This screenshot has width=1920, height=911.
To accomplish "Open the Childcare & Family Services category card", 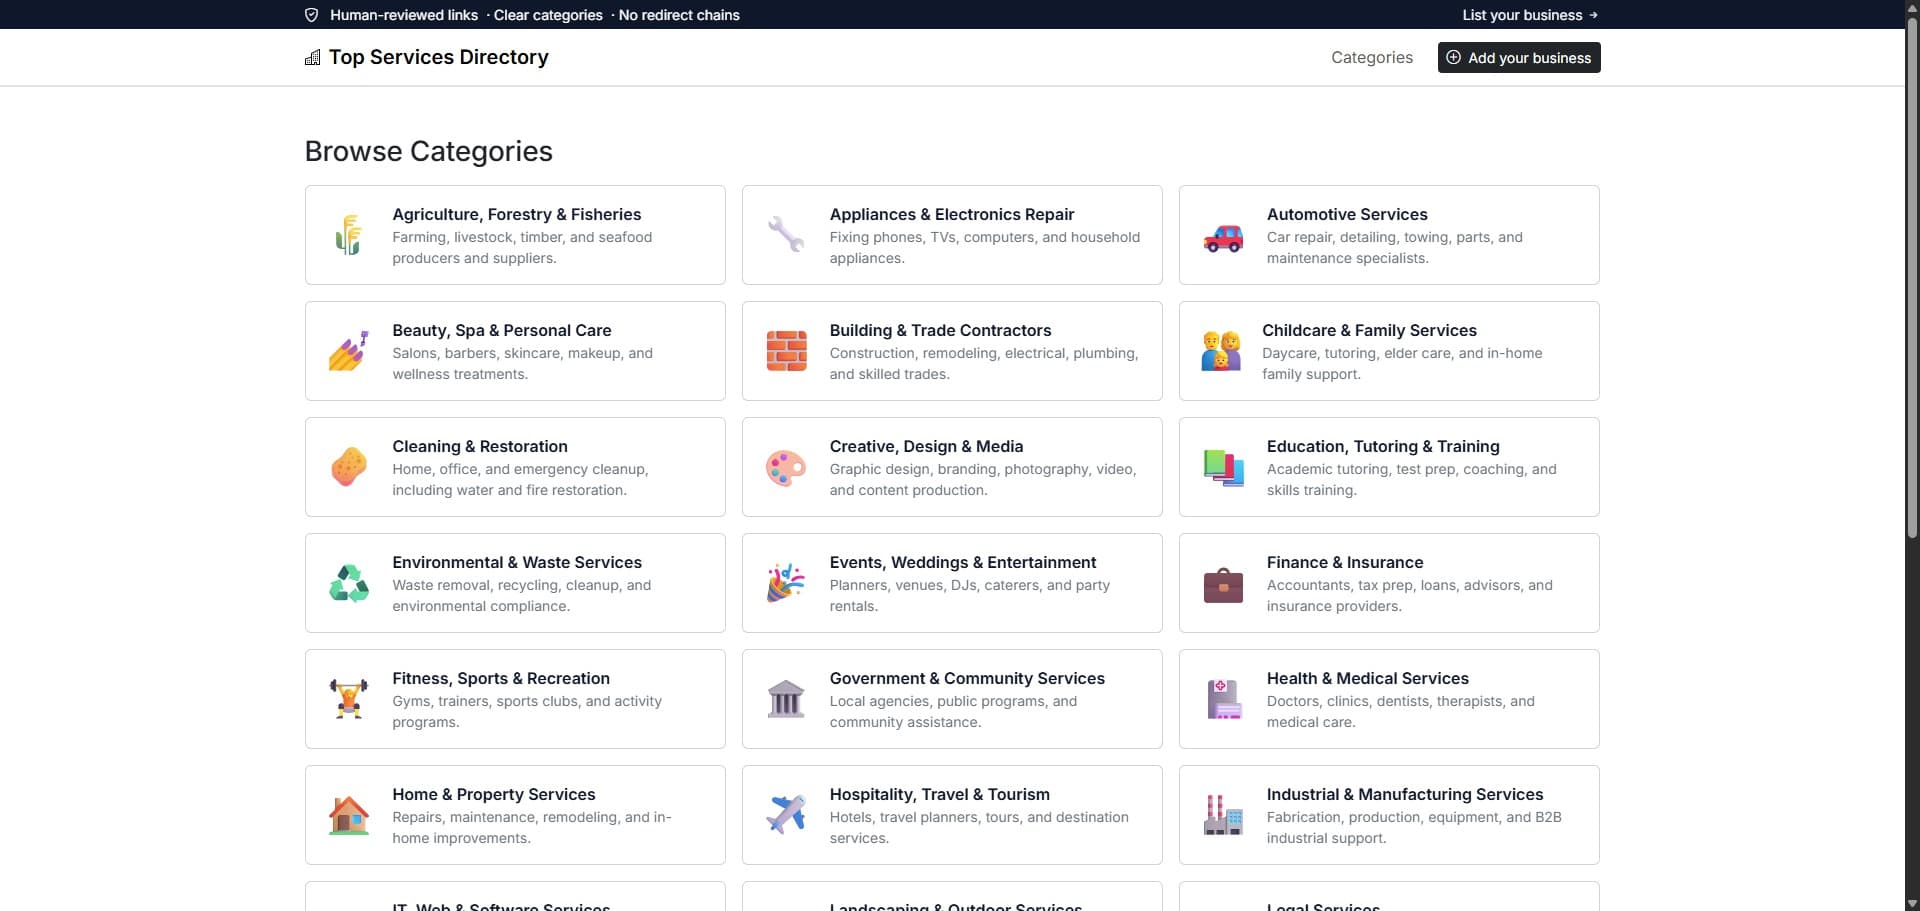I will (1387, 350).
